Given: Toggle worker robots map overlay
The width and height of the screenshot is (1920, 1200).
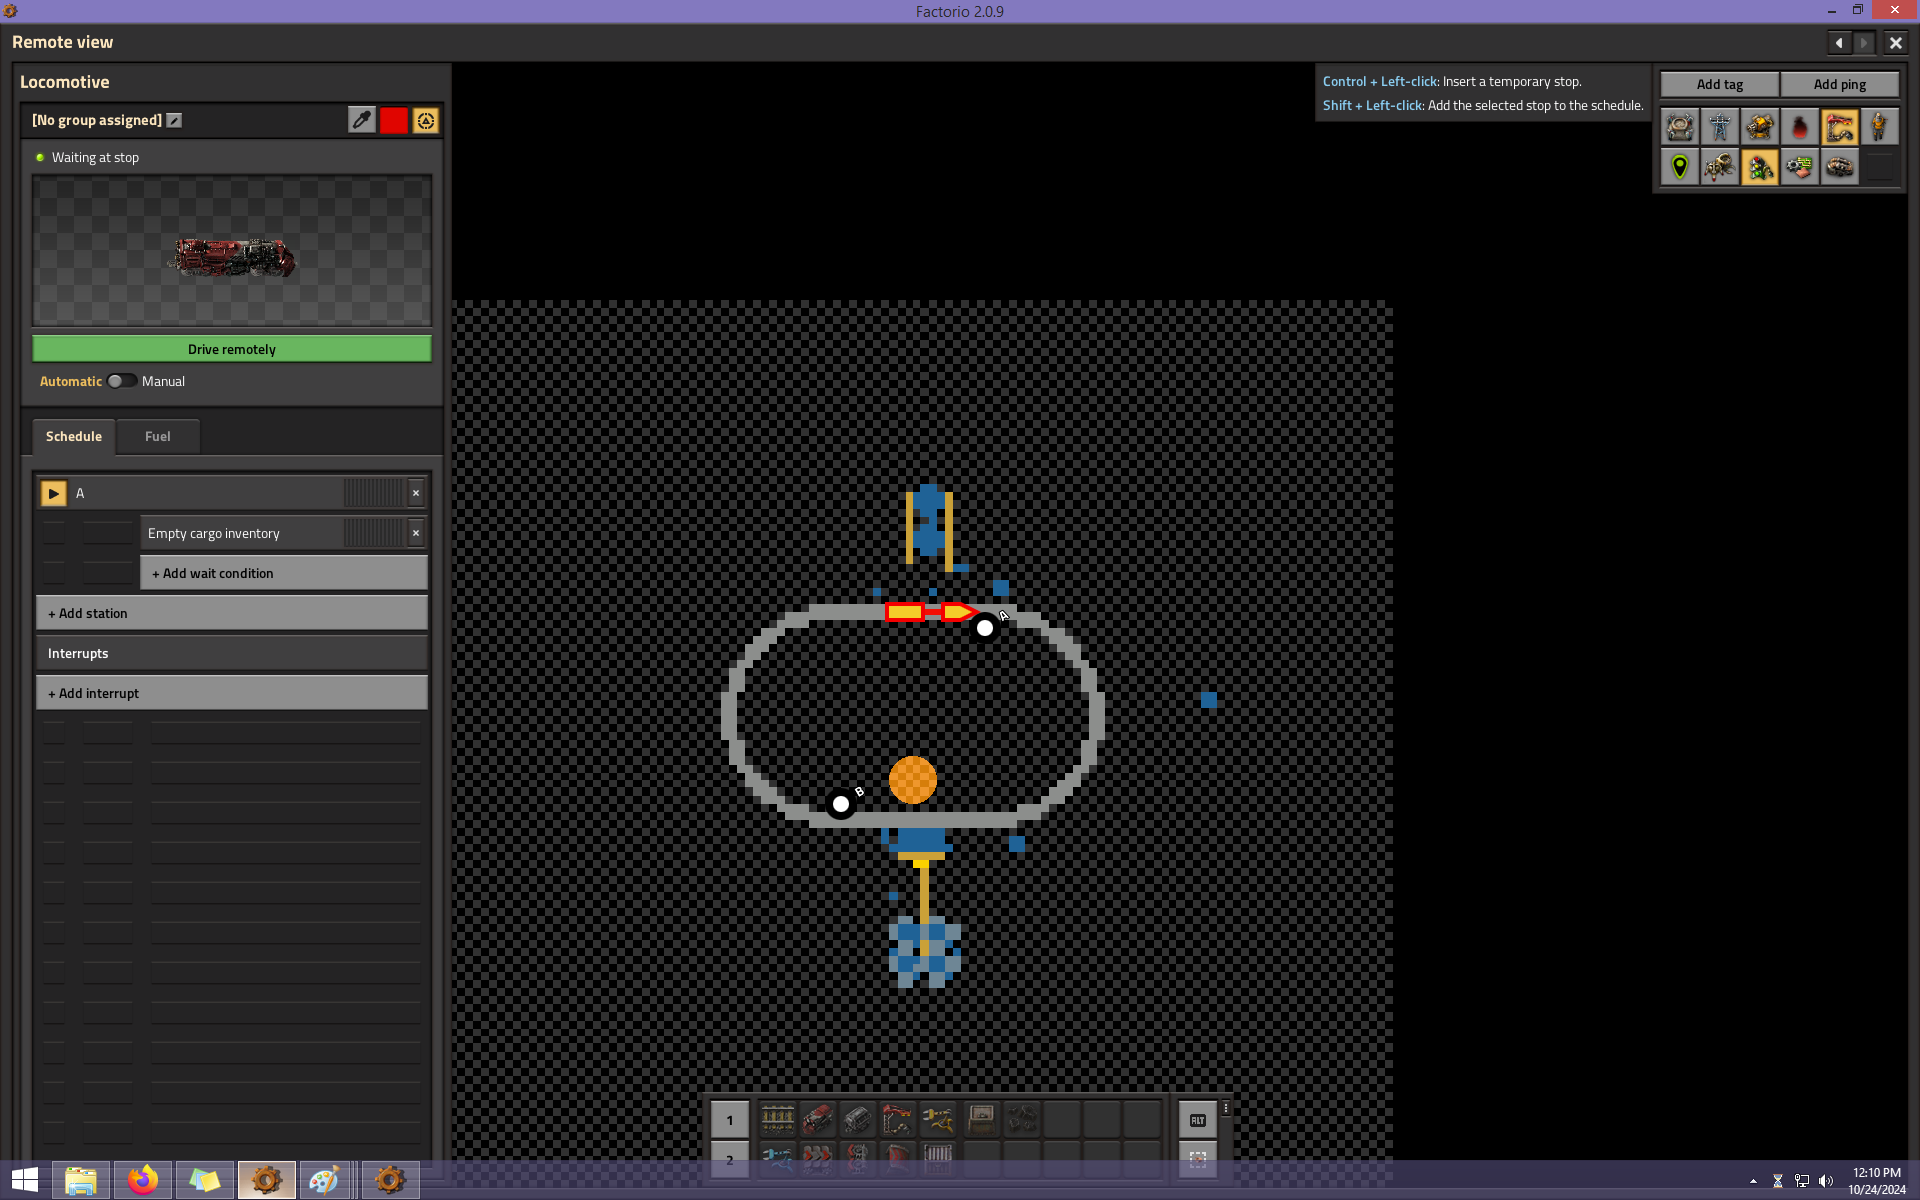Looking at the screenshot, I should 1720,167.
